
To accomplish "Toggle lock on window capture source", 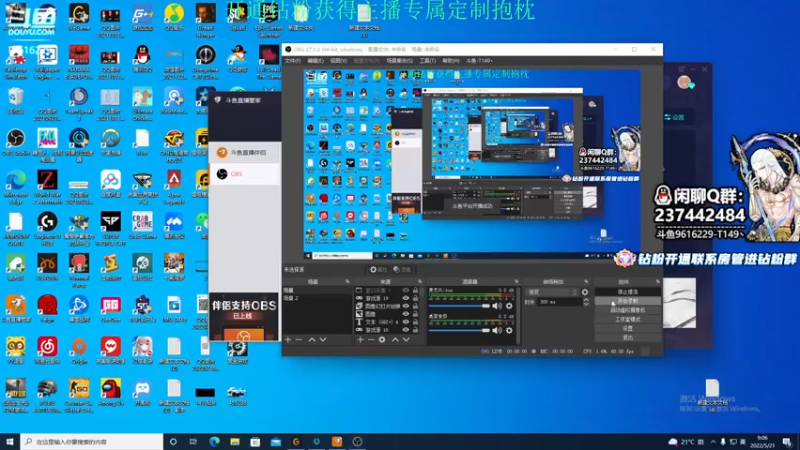I will (x=415, y=290).
